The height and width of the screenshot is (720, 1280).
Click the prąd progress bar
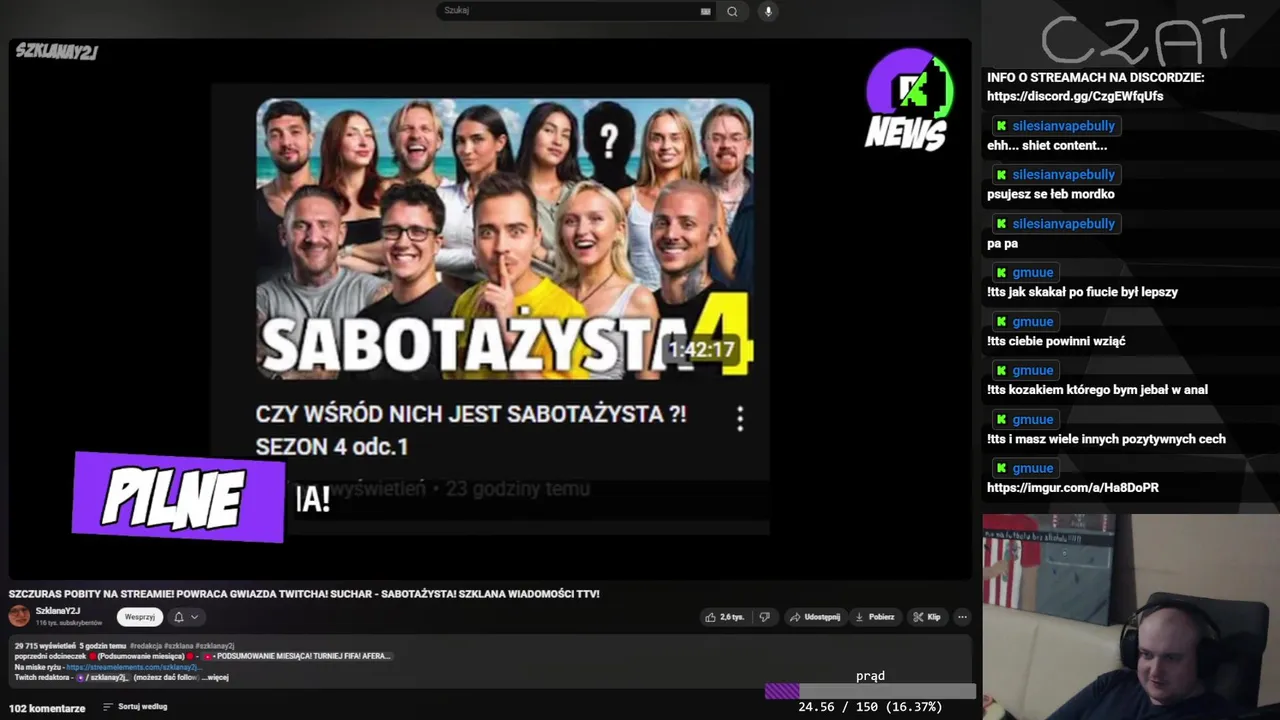pyautogui.click(x=870, y=691)
